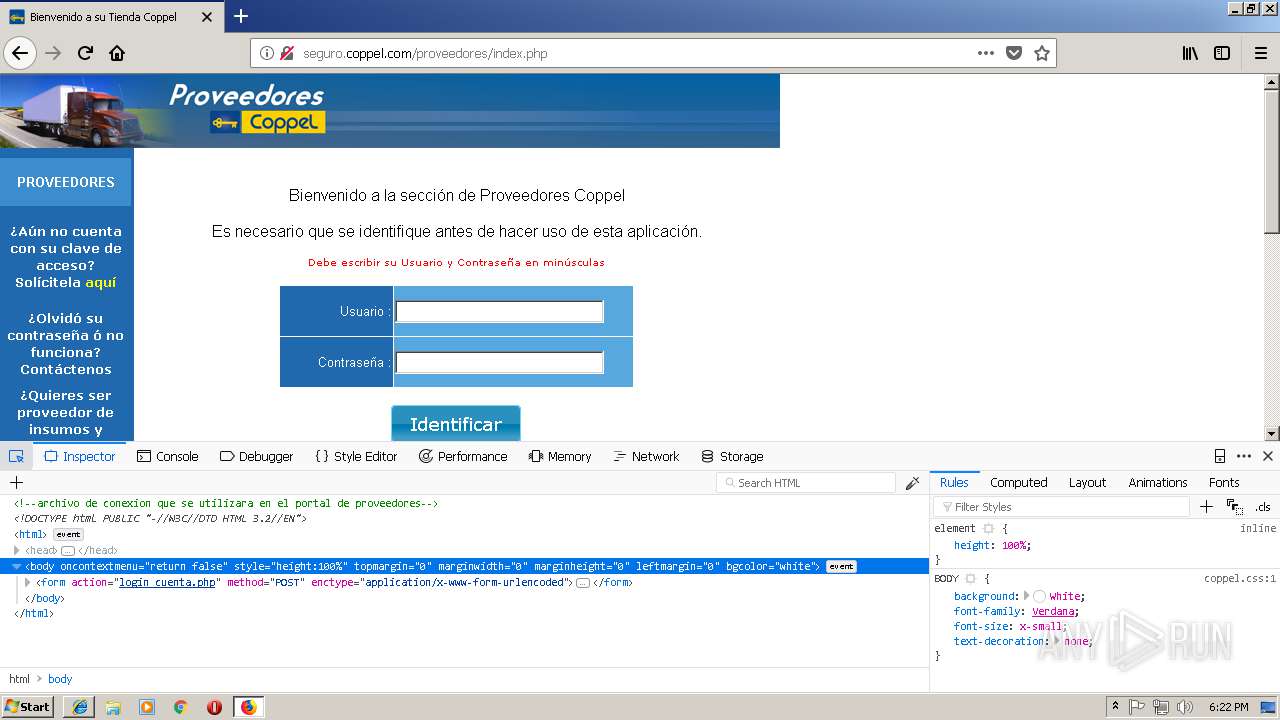This screenshot has height=720, width=1280.
Task: Bookmark this page with the star
Action: coord(1042,53)
